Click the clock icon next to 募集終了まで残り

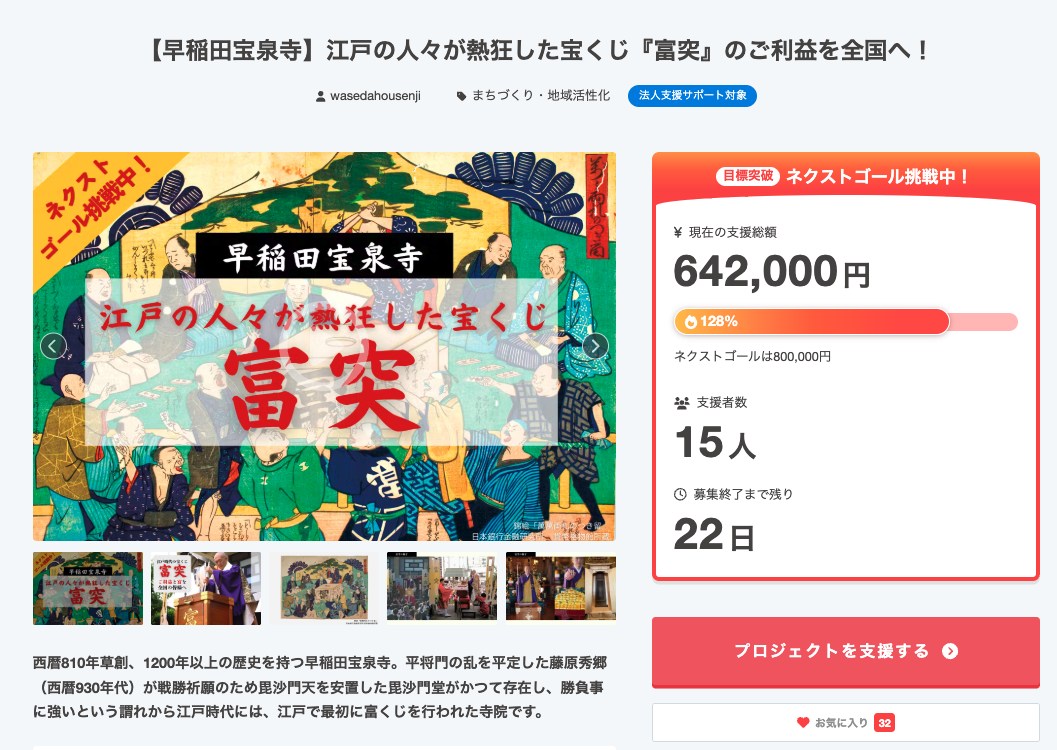coord(680,494)
